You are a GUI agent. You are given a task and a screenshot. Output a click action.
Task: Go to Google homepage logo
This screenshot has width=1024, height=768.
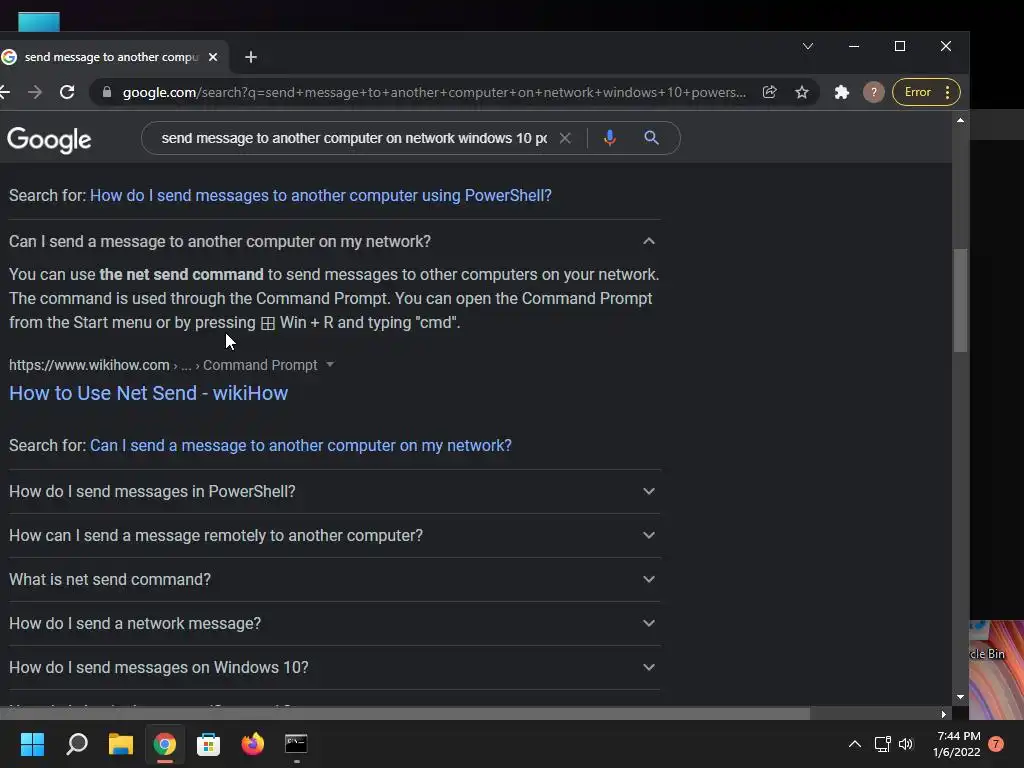(x=49, y=139)
